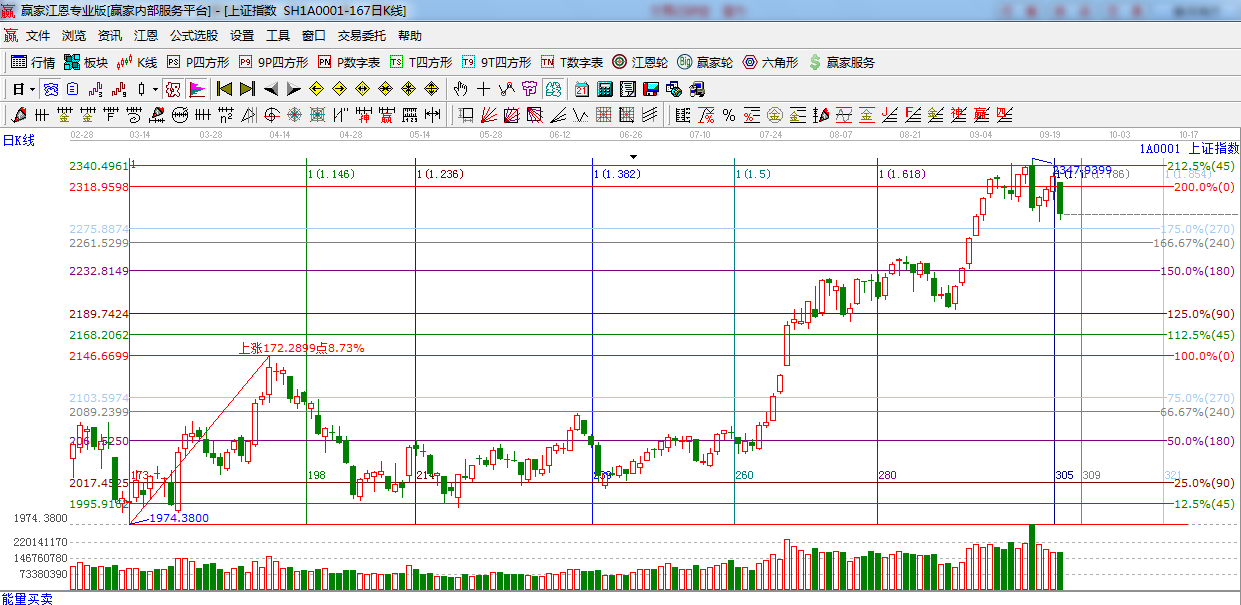Viewport: 1241px width, 605px height.
Task: Expand the 日 period dropdown arrow
Action: tap(32, 89)
